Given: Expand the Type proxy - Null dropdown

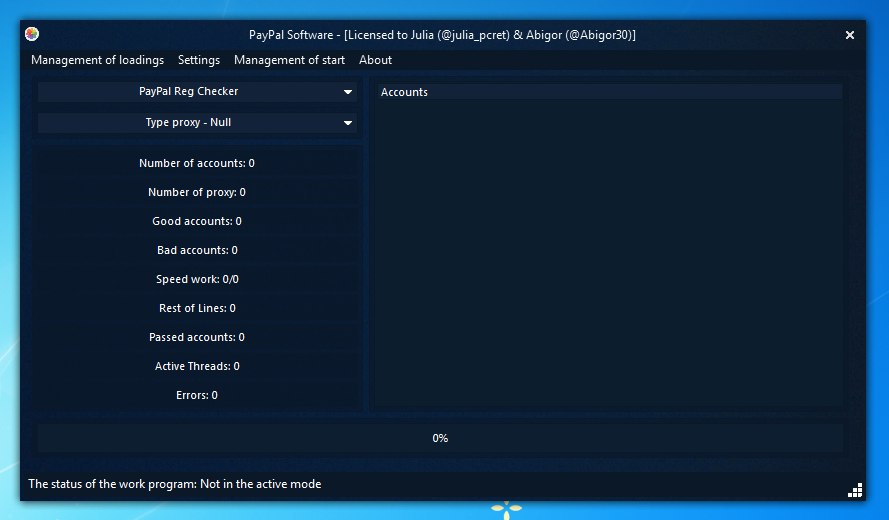Looking at the screenshot, I should click(x=197, y=122).
